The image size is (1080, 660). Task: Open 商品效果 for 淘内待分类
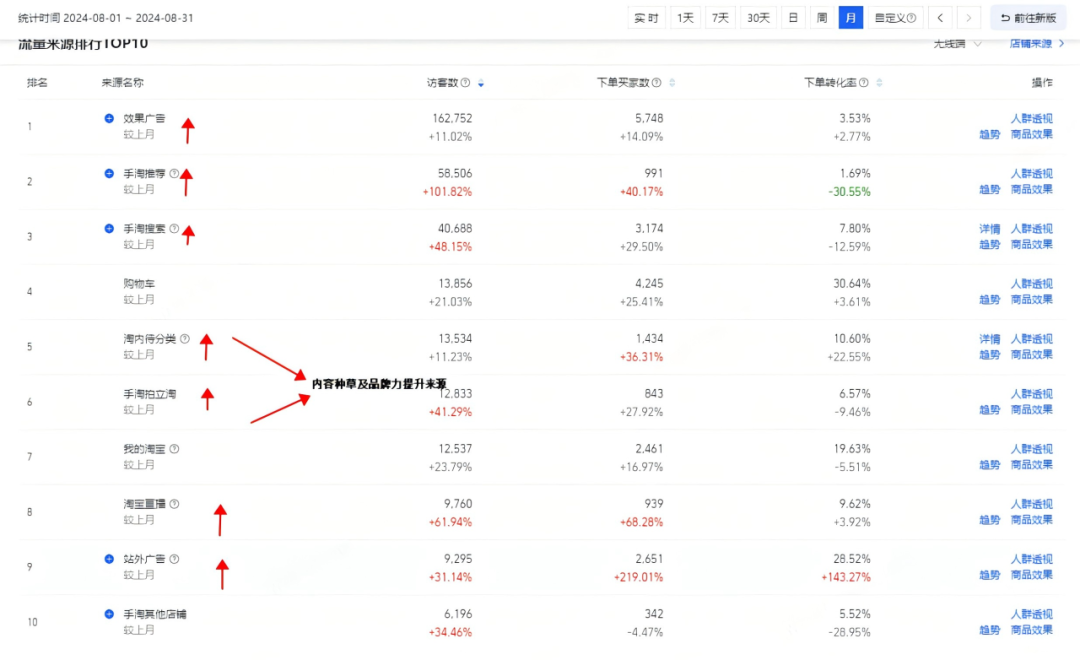click(1031, 355)
